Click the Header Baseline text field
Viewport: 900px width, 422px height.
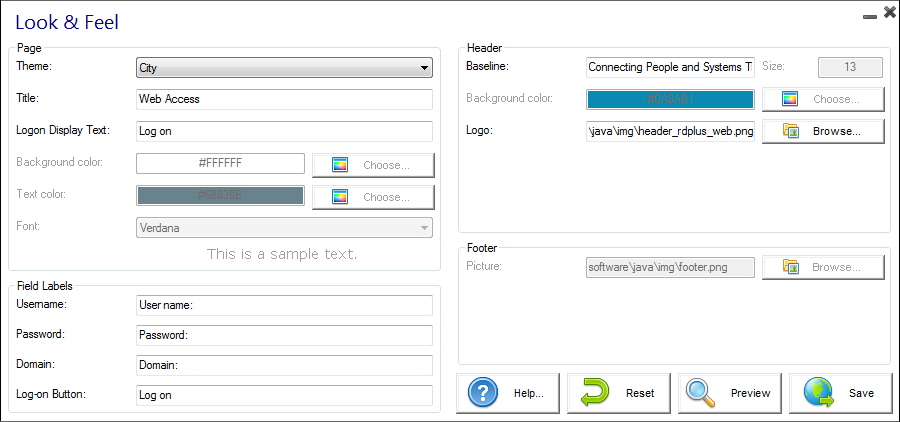(670, 67)
